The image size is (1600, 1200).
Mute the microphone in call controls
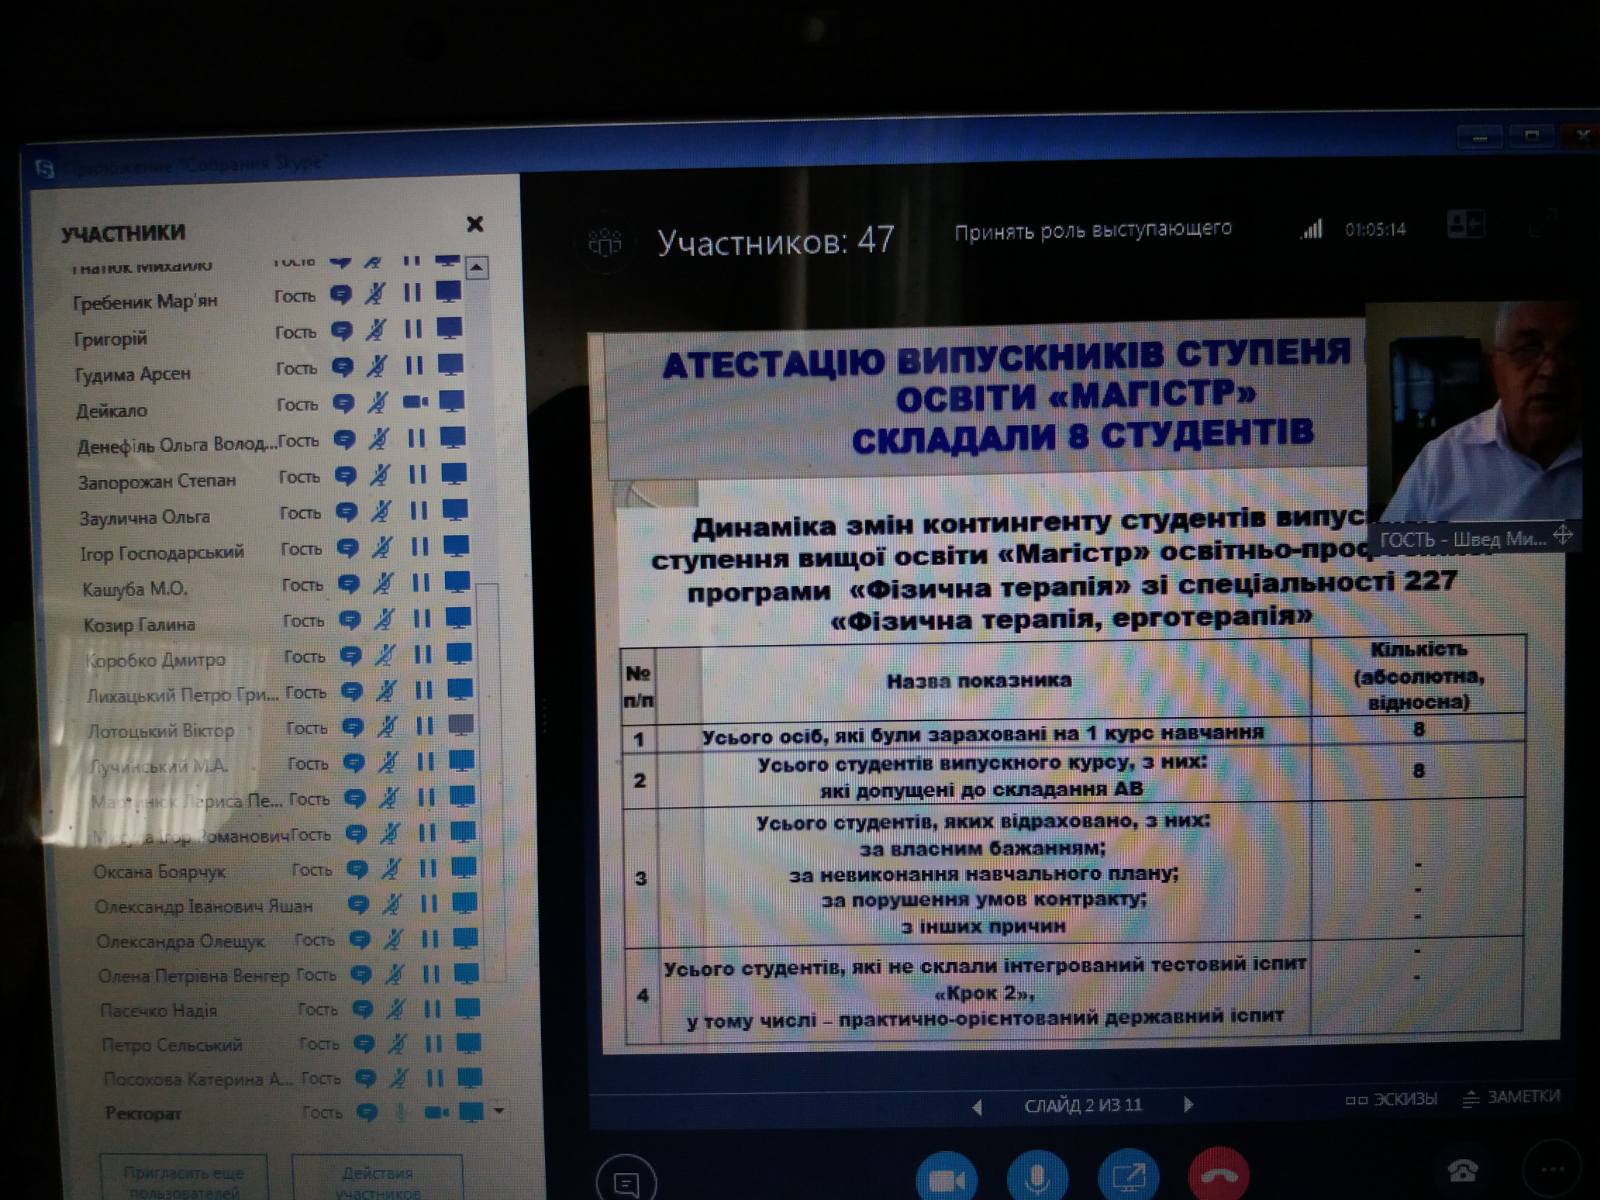[x=1037, y=1180]
